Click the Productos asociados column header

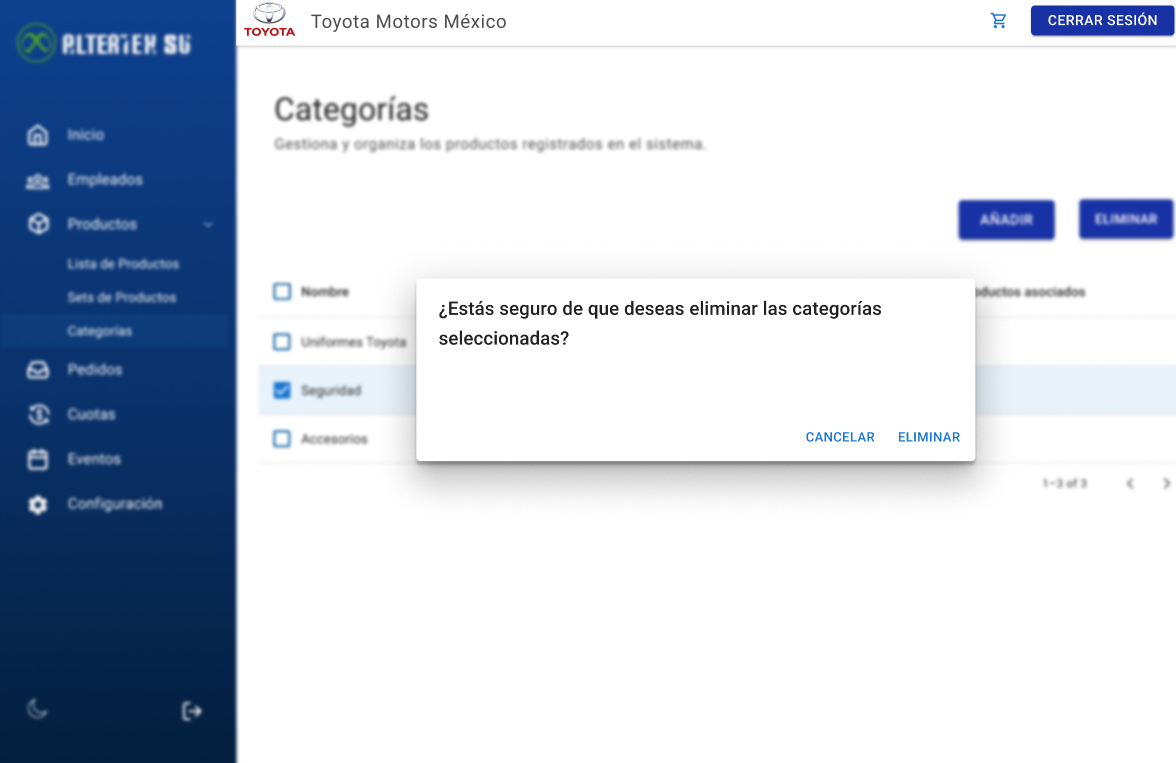pyautogui.click(x=1030, y=292)
